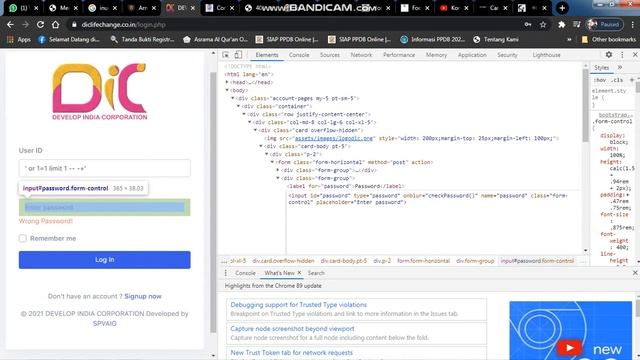This screenshot has height=360, width=640.
Task: Collapse the account-pages div node
Action: 233,98
